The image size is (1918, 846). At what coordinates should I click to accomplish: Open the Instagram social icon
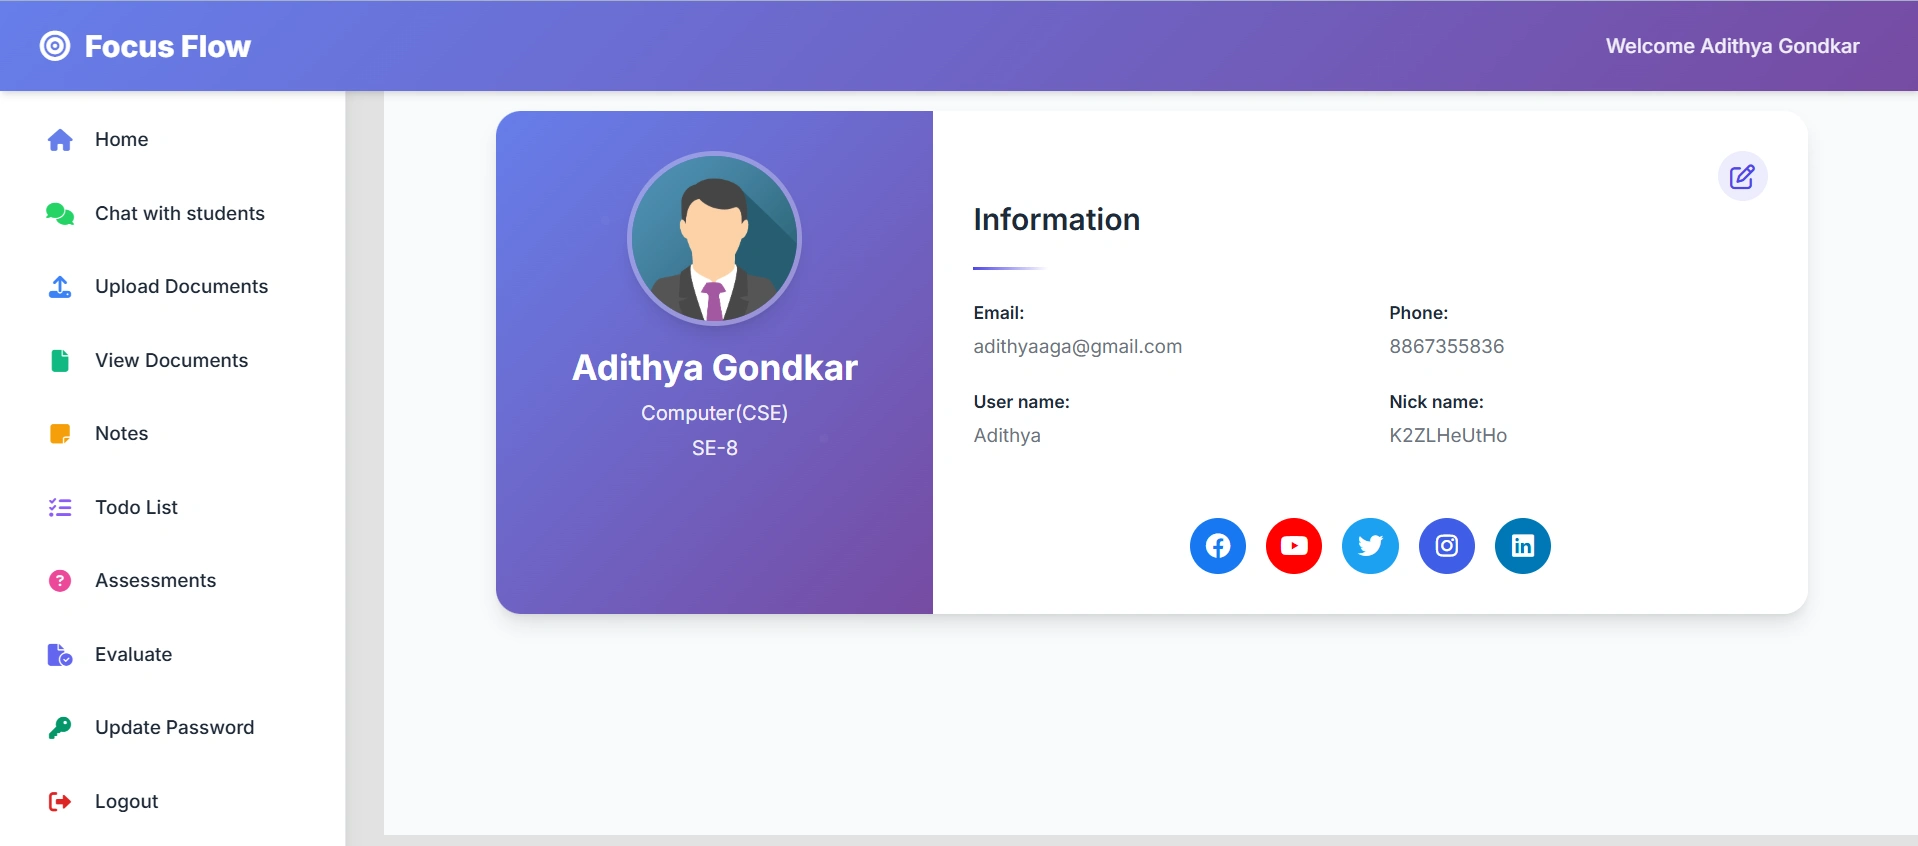tap(1446, 546)
